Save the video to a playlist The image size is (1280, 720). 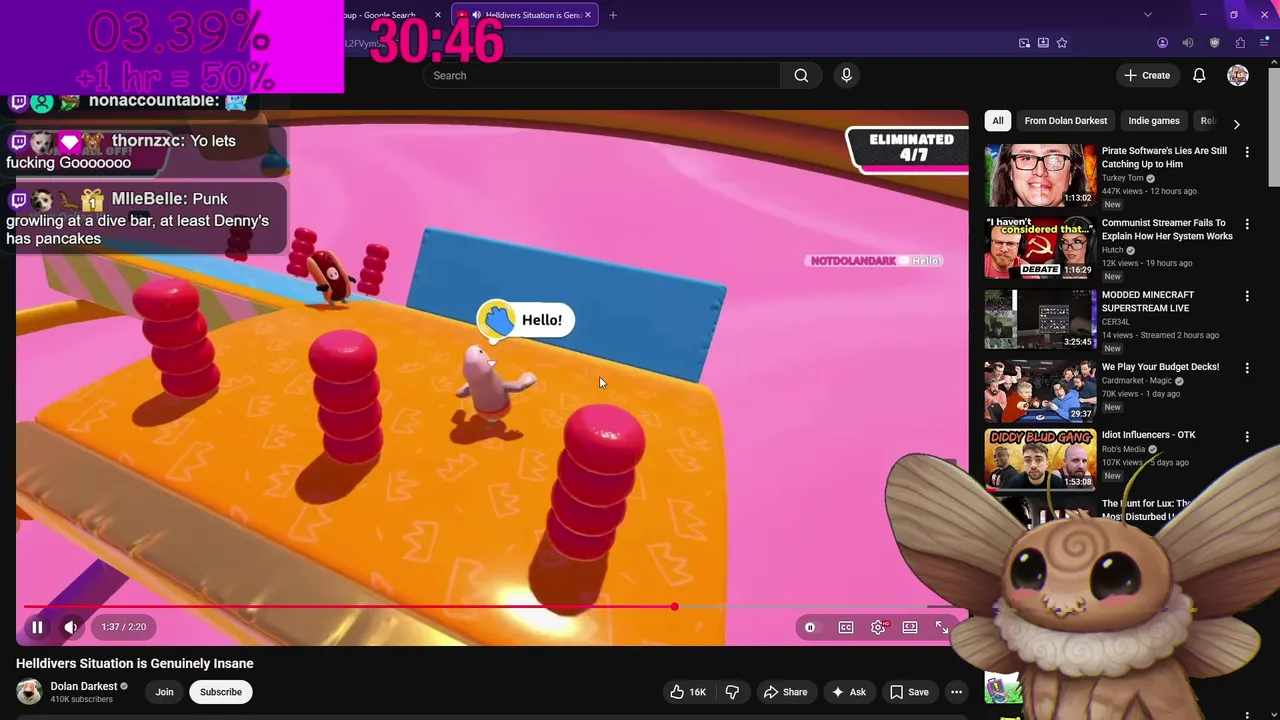coord(909,692)
